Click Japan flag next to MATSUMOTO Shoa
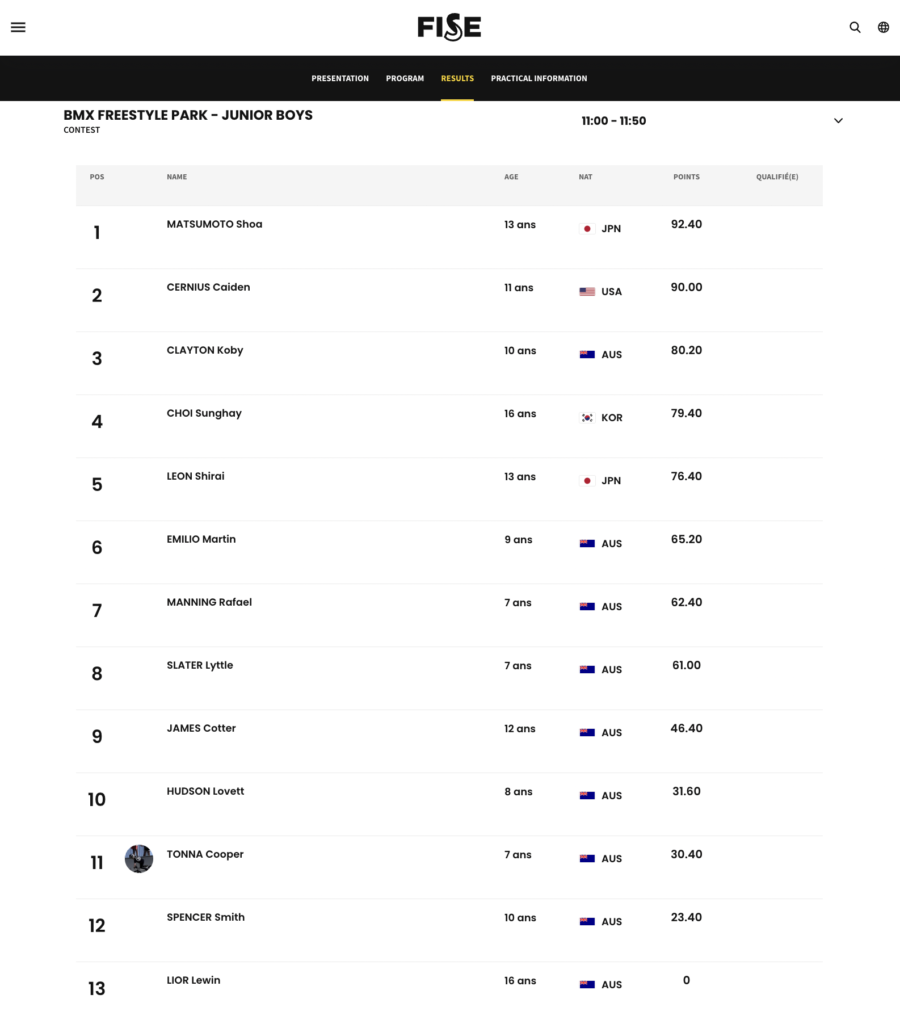900x1024 pixels. click(587, 229)
